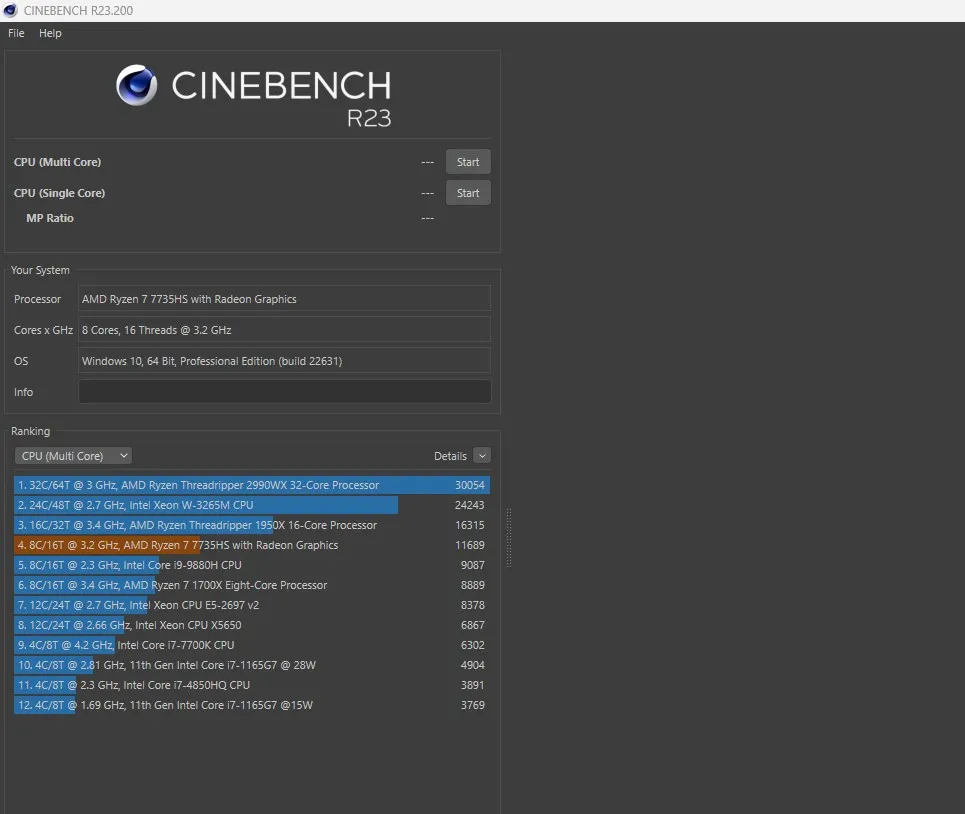This screenshot has height=814, width=965.
Task: Click the Info input field
Action: pyautogui.click(x=284, y=392)
